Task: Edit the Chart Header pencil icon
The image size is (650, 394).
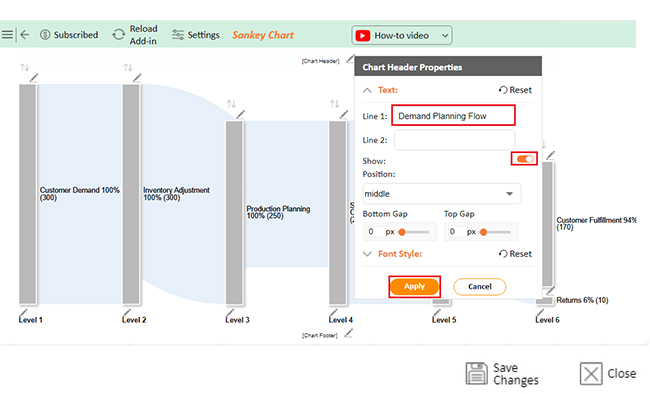Action: 350,59
